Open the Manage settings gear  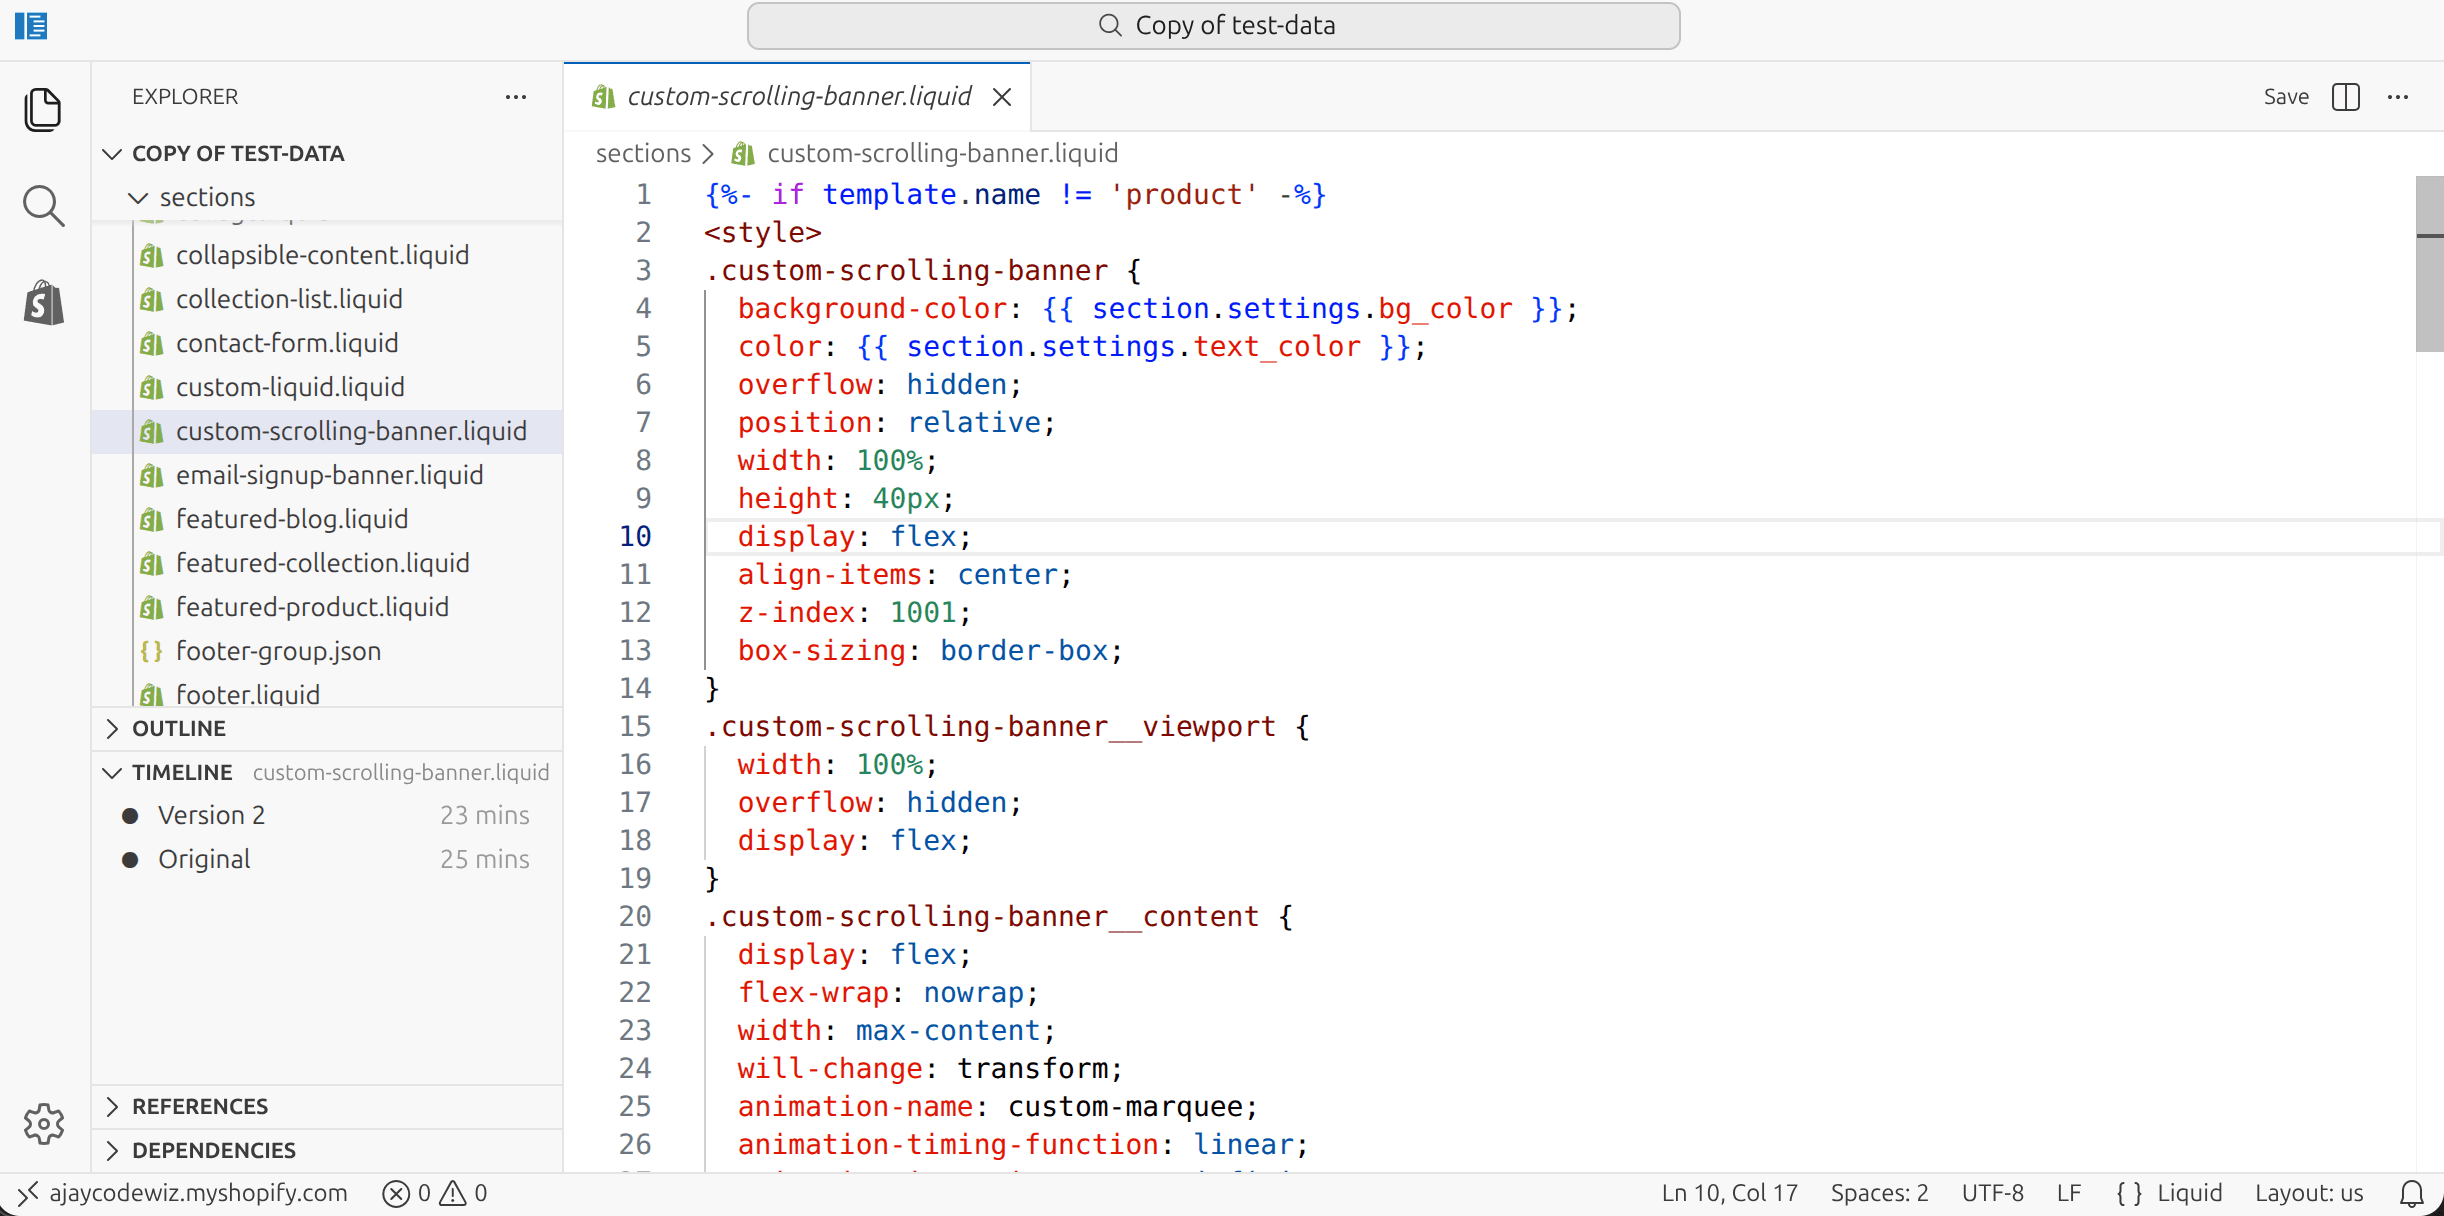[x=43, y=1124]
